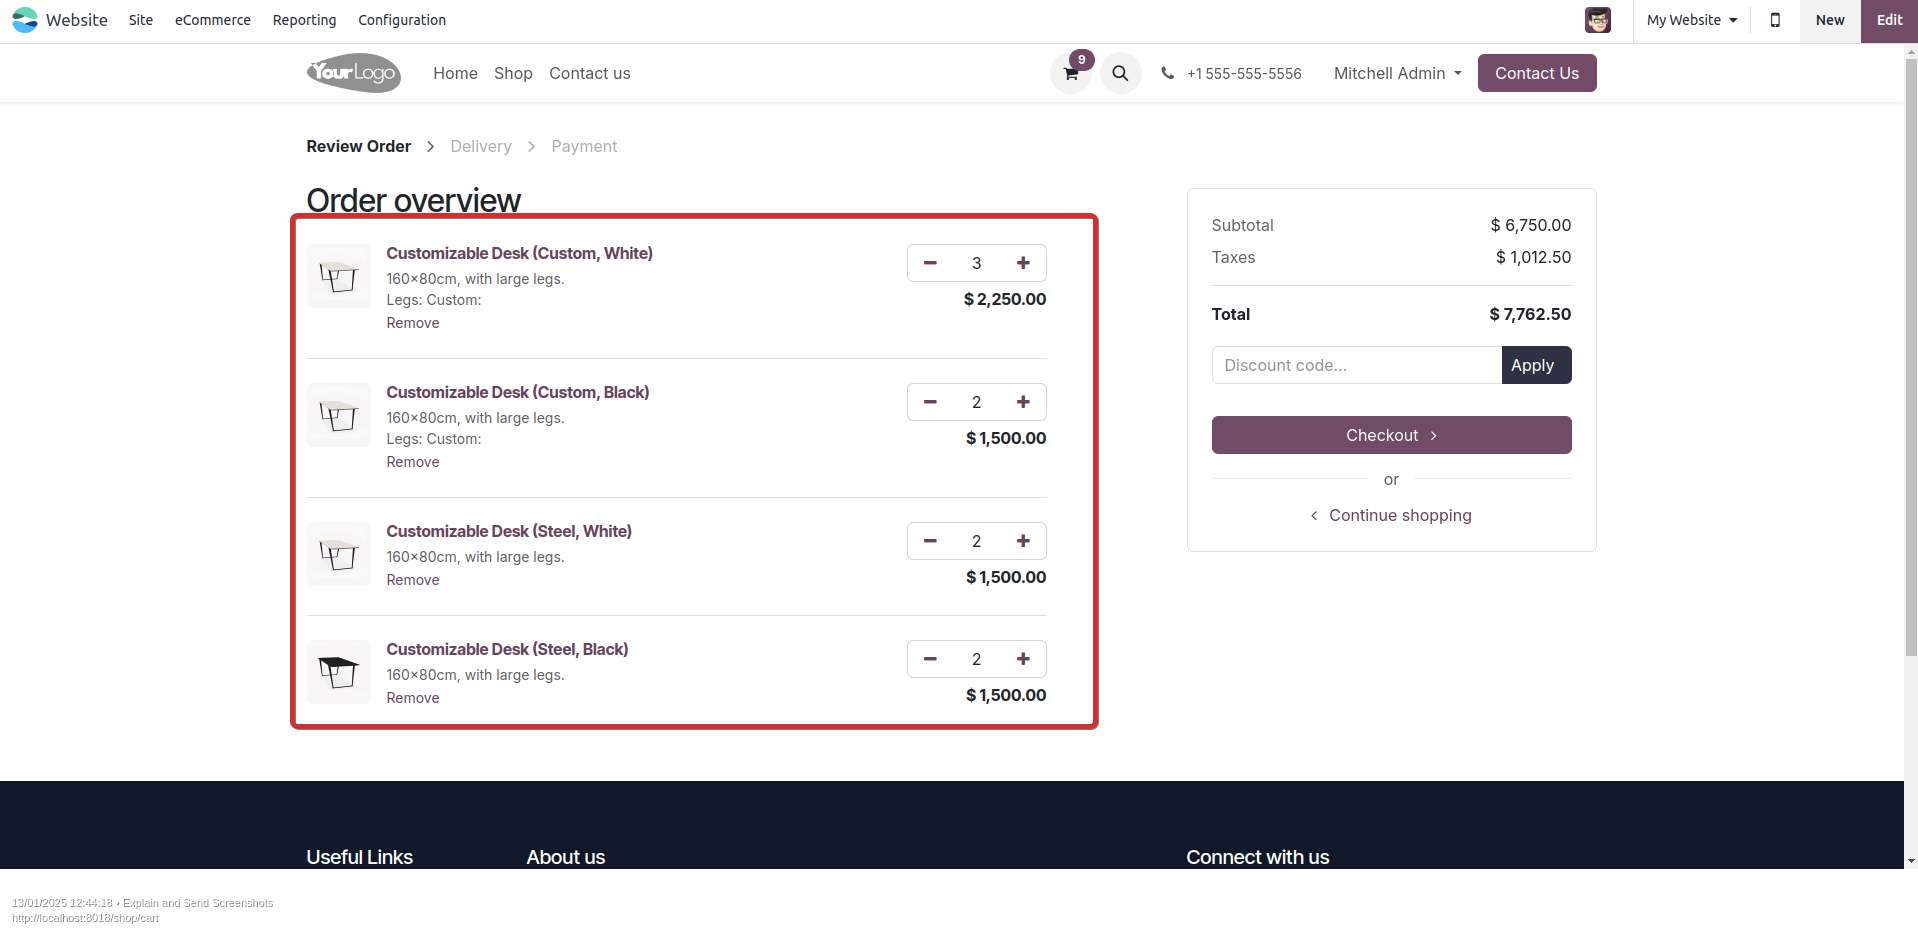Click the YourLogo site logo

coord(354,73)
